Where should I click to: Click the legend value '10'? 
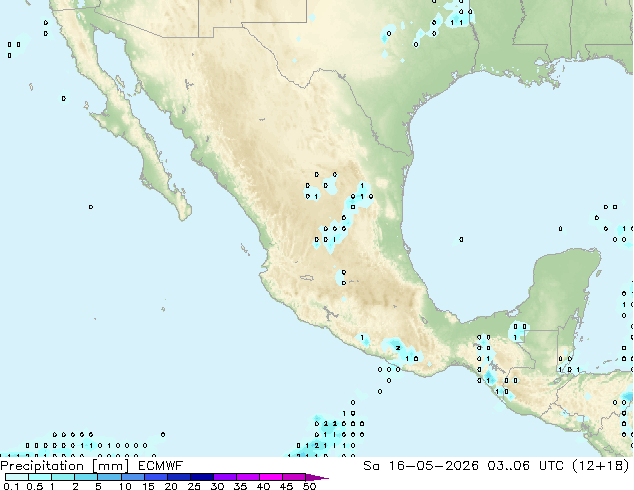125,486
